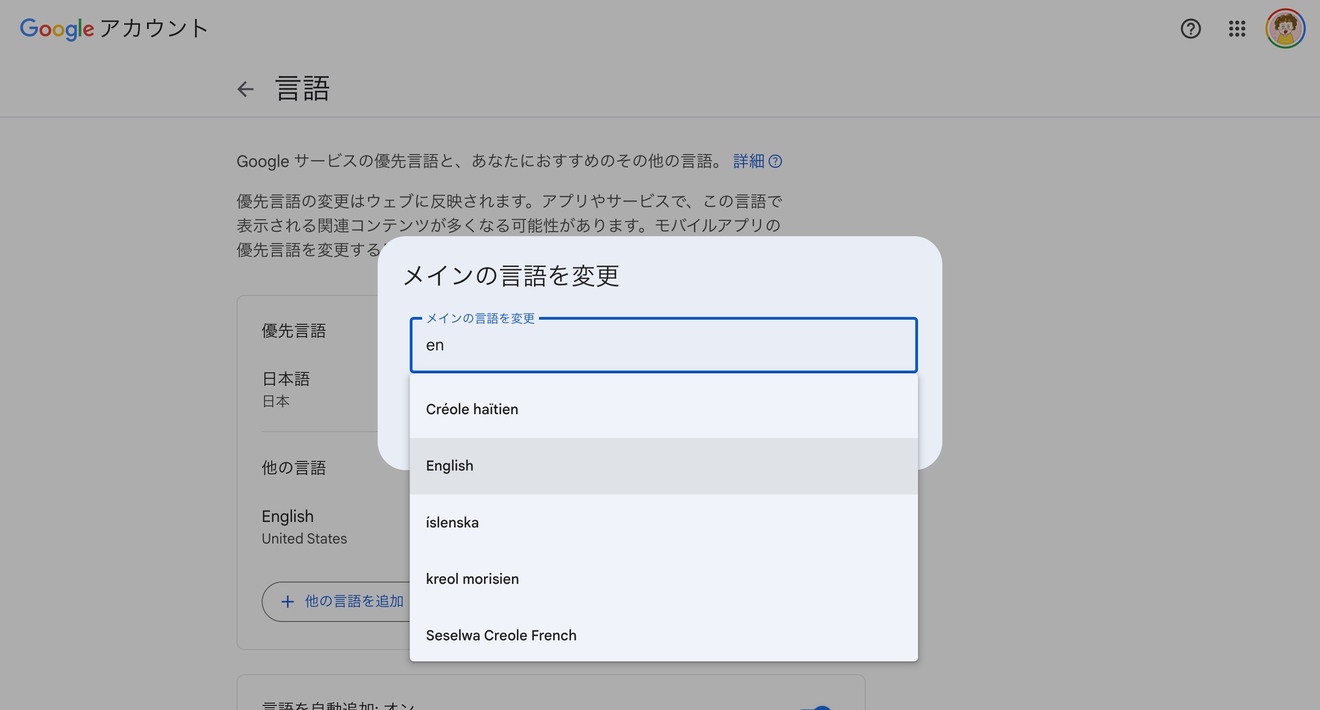Click the help circle icon beside 詳細
Screen dimensions: 1320x710
[x=775, y=161]
